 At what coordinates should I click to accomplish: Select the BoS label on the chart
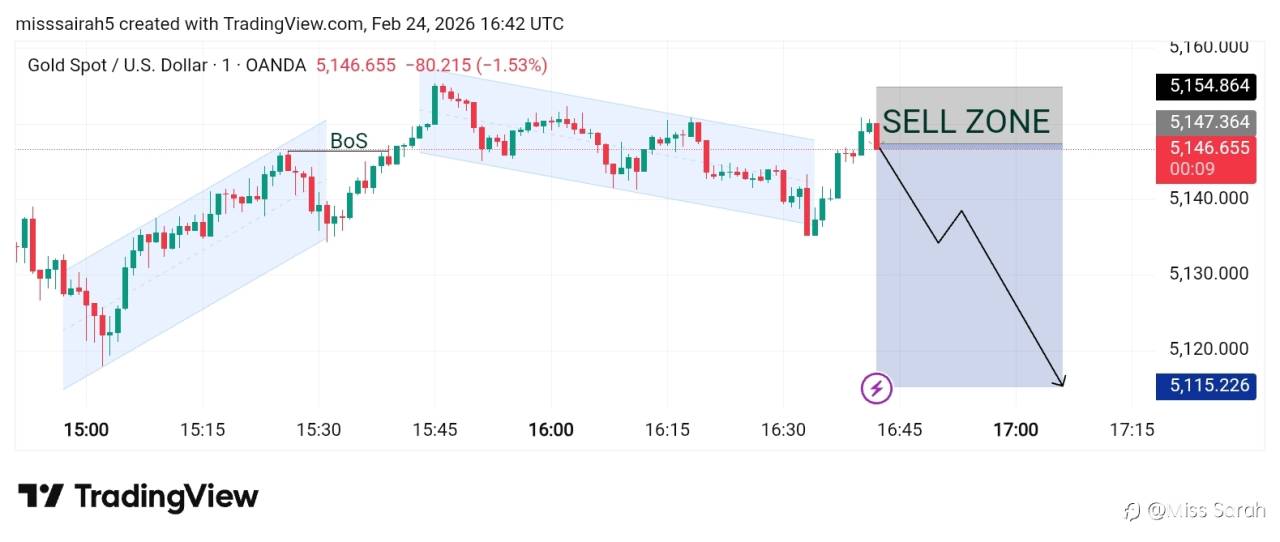click(x=348, y=141)
